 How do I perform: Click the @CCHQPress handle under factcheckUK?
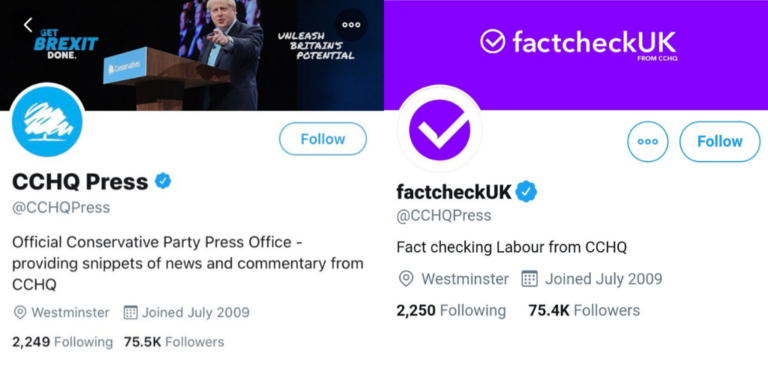[x=444, y=216]
